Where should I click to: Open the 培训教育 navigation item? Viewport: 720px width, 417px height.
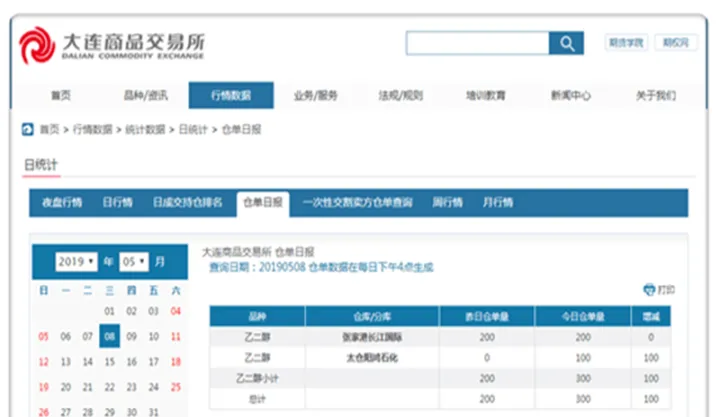coord(486,95)
